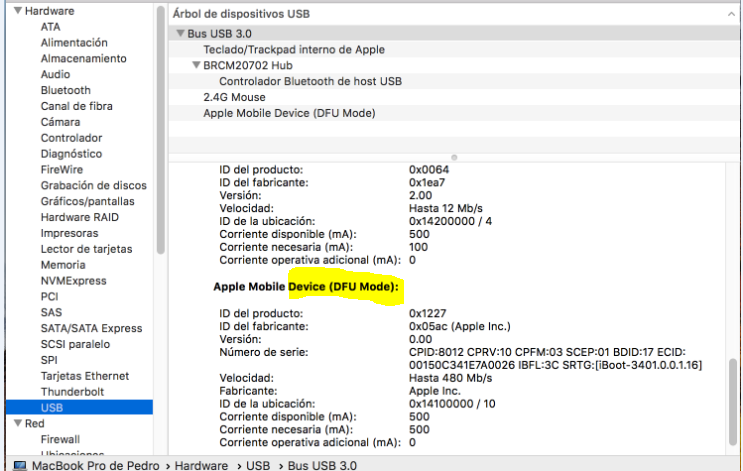
Task: Click manufacturer ID value 0x1ea7
Action: (427, 182)
